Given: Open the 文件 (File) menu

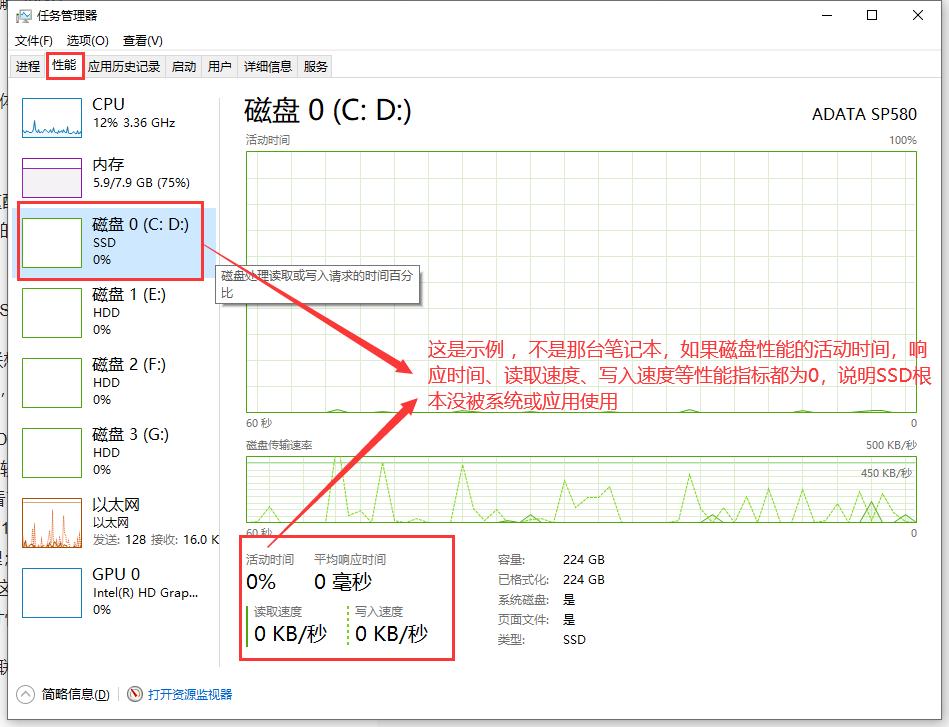Looking at the screenshot, I should click(x=33, y=41).
